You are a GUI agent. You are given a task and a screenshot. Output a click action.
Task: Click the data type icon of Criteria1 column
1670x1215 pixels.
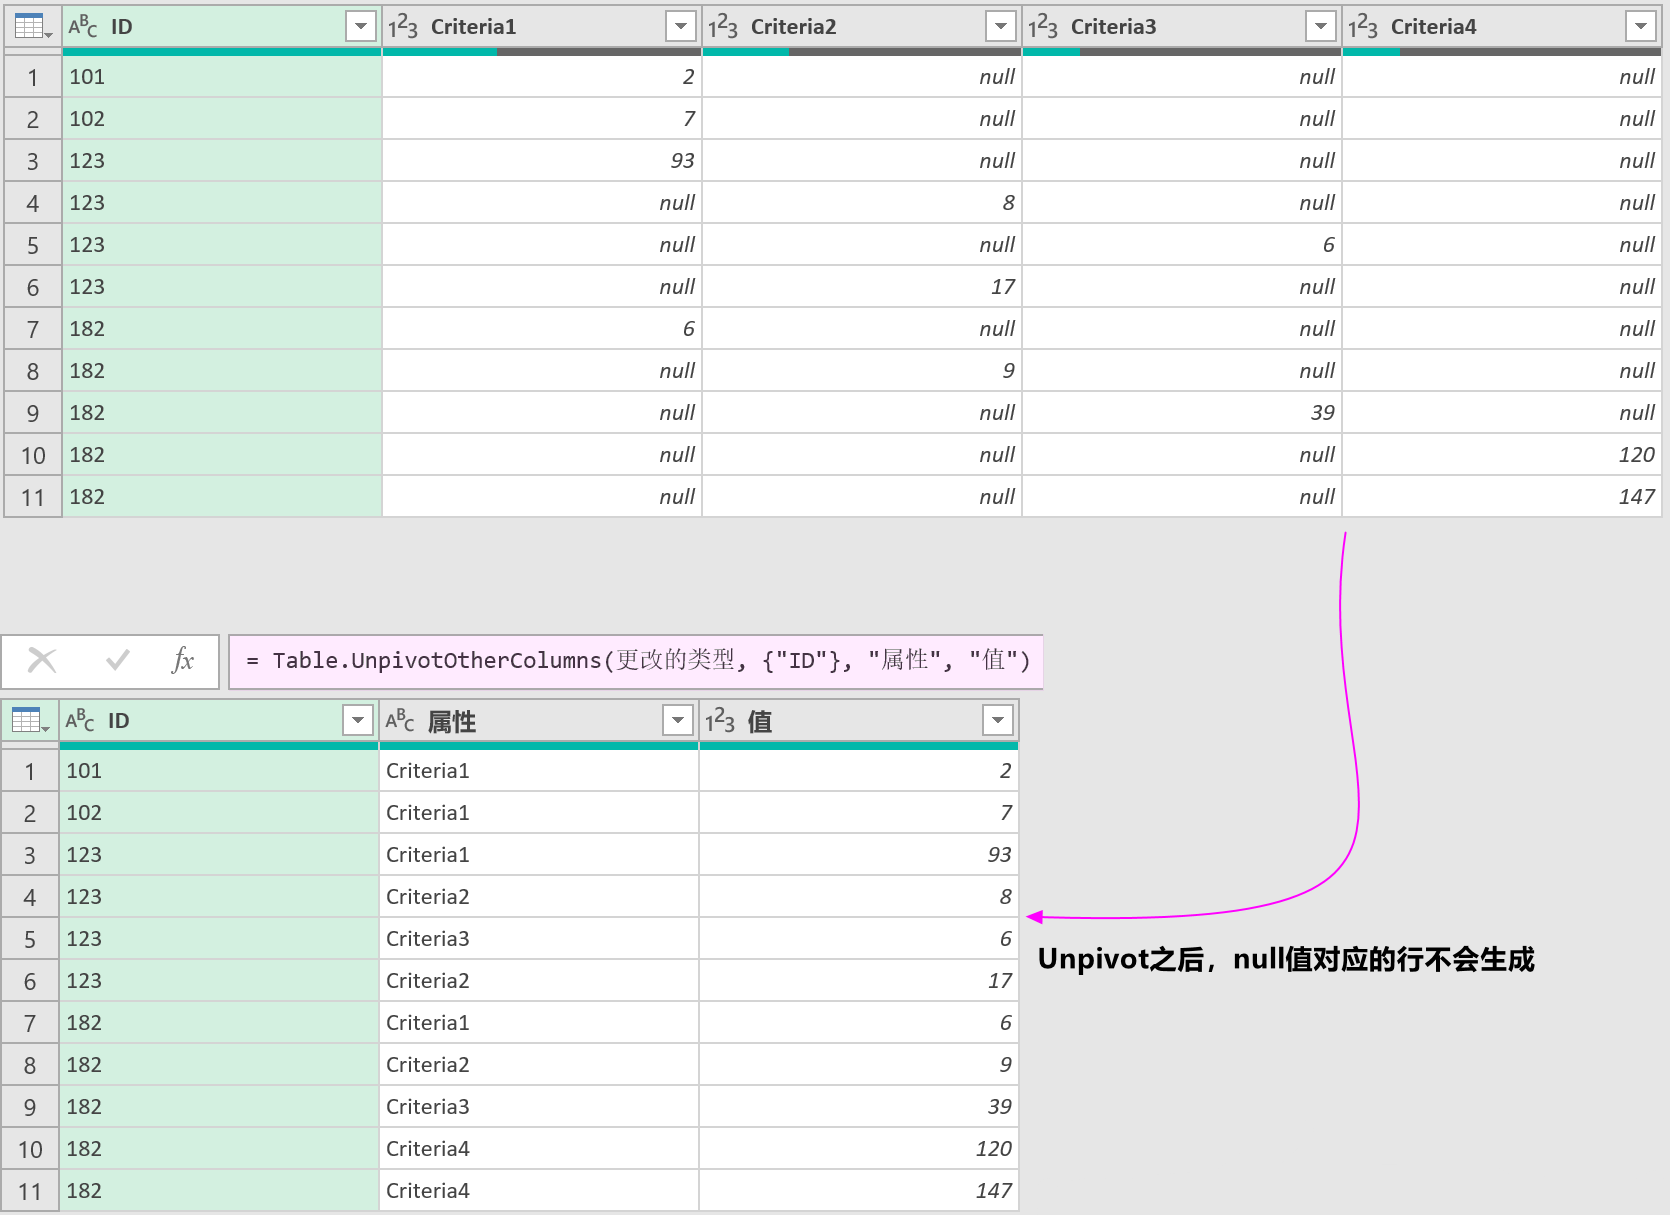pos(403,27)
